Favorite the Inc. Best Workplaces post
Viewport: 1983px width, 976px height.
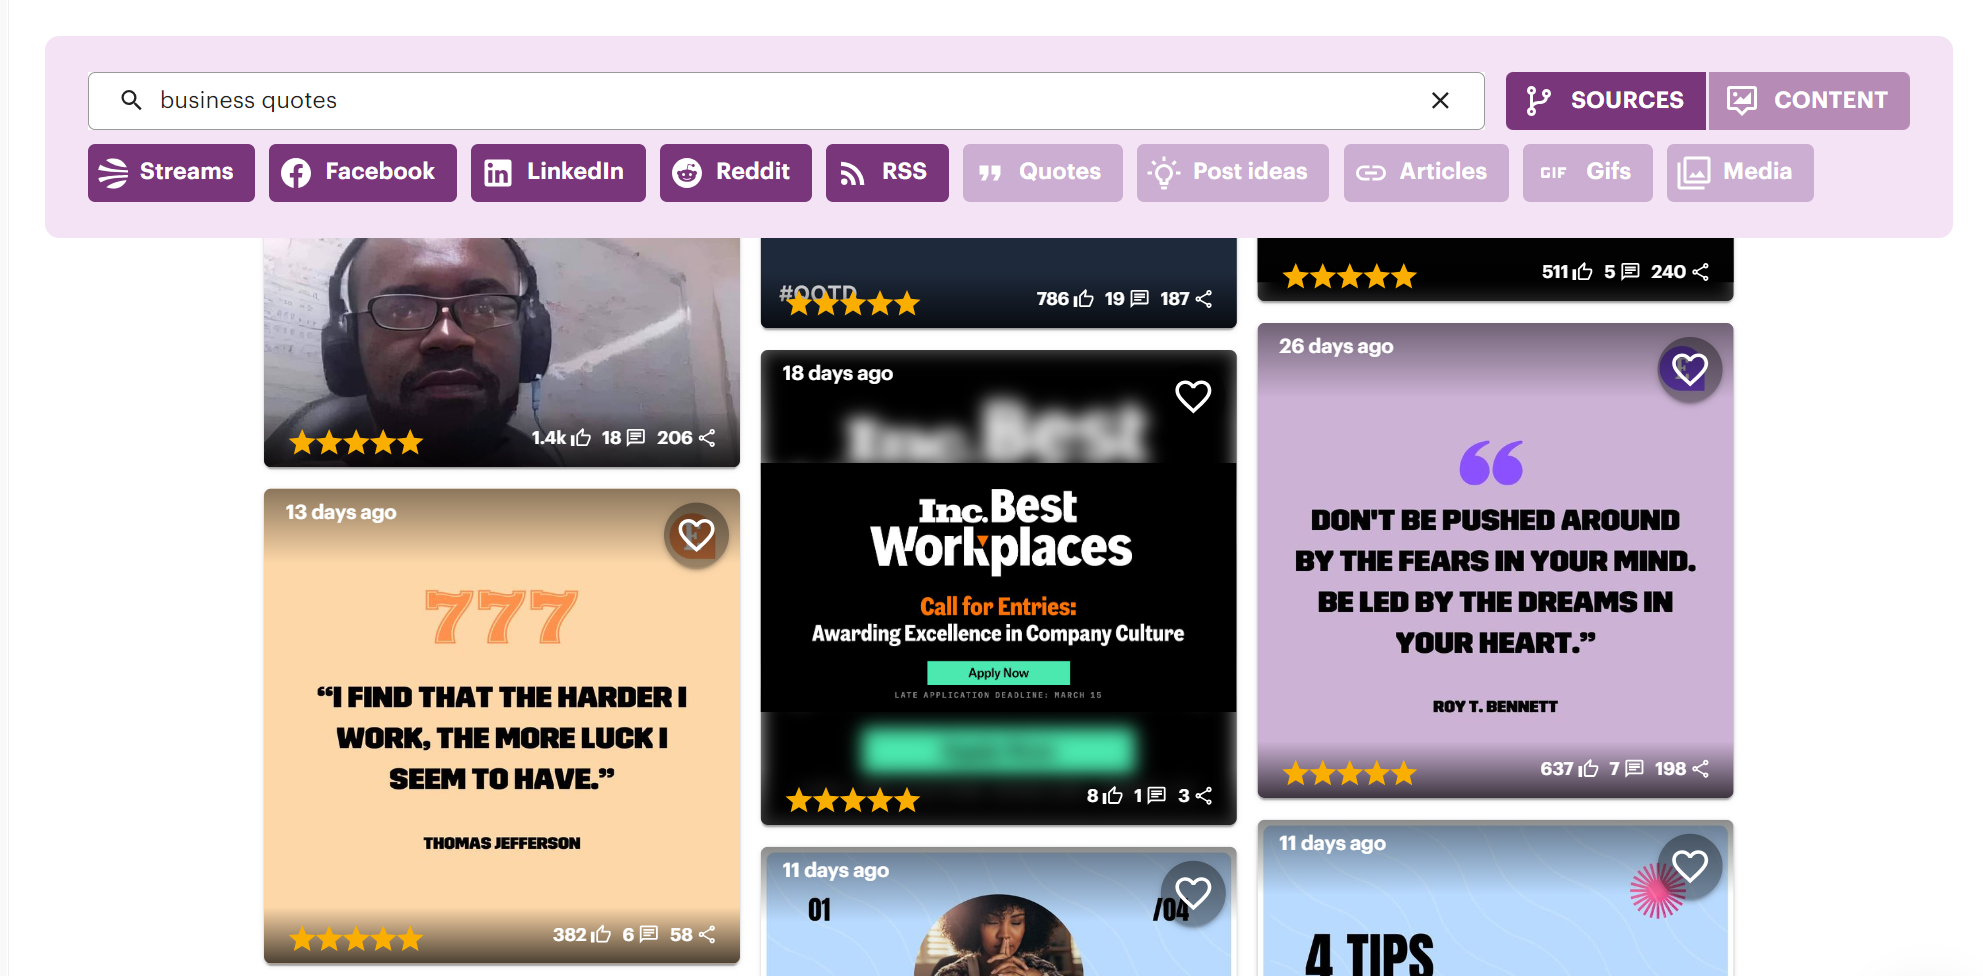pyautogui.click(x=1193, y=397)
